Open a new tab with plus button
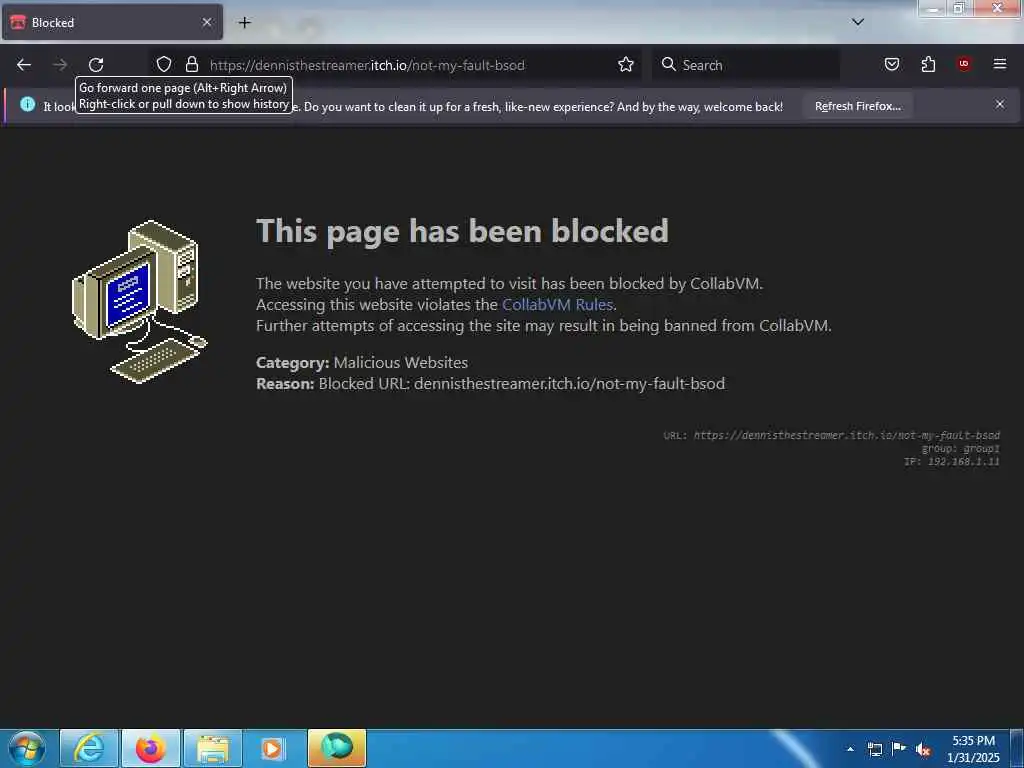The width and height of the screenshot is (1024, 768). pos(244,23)
